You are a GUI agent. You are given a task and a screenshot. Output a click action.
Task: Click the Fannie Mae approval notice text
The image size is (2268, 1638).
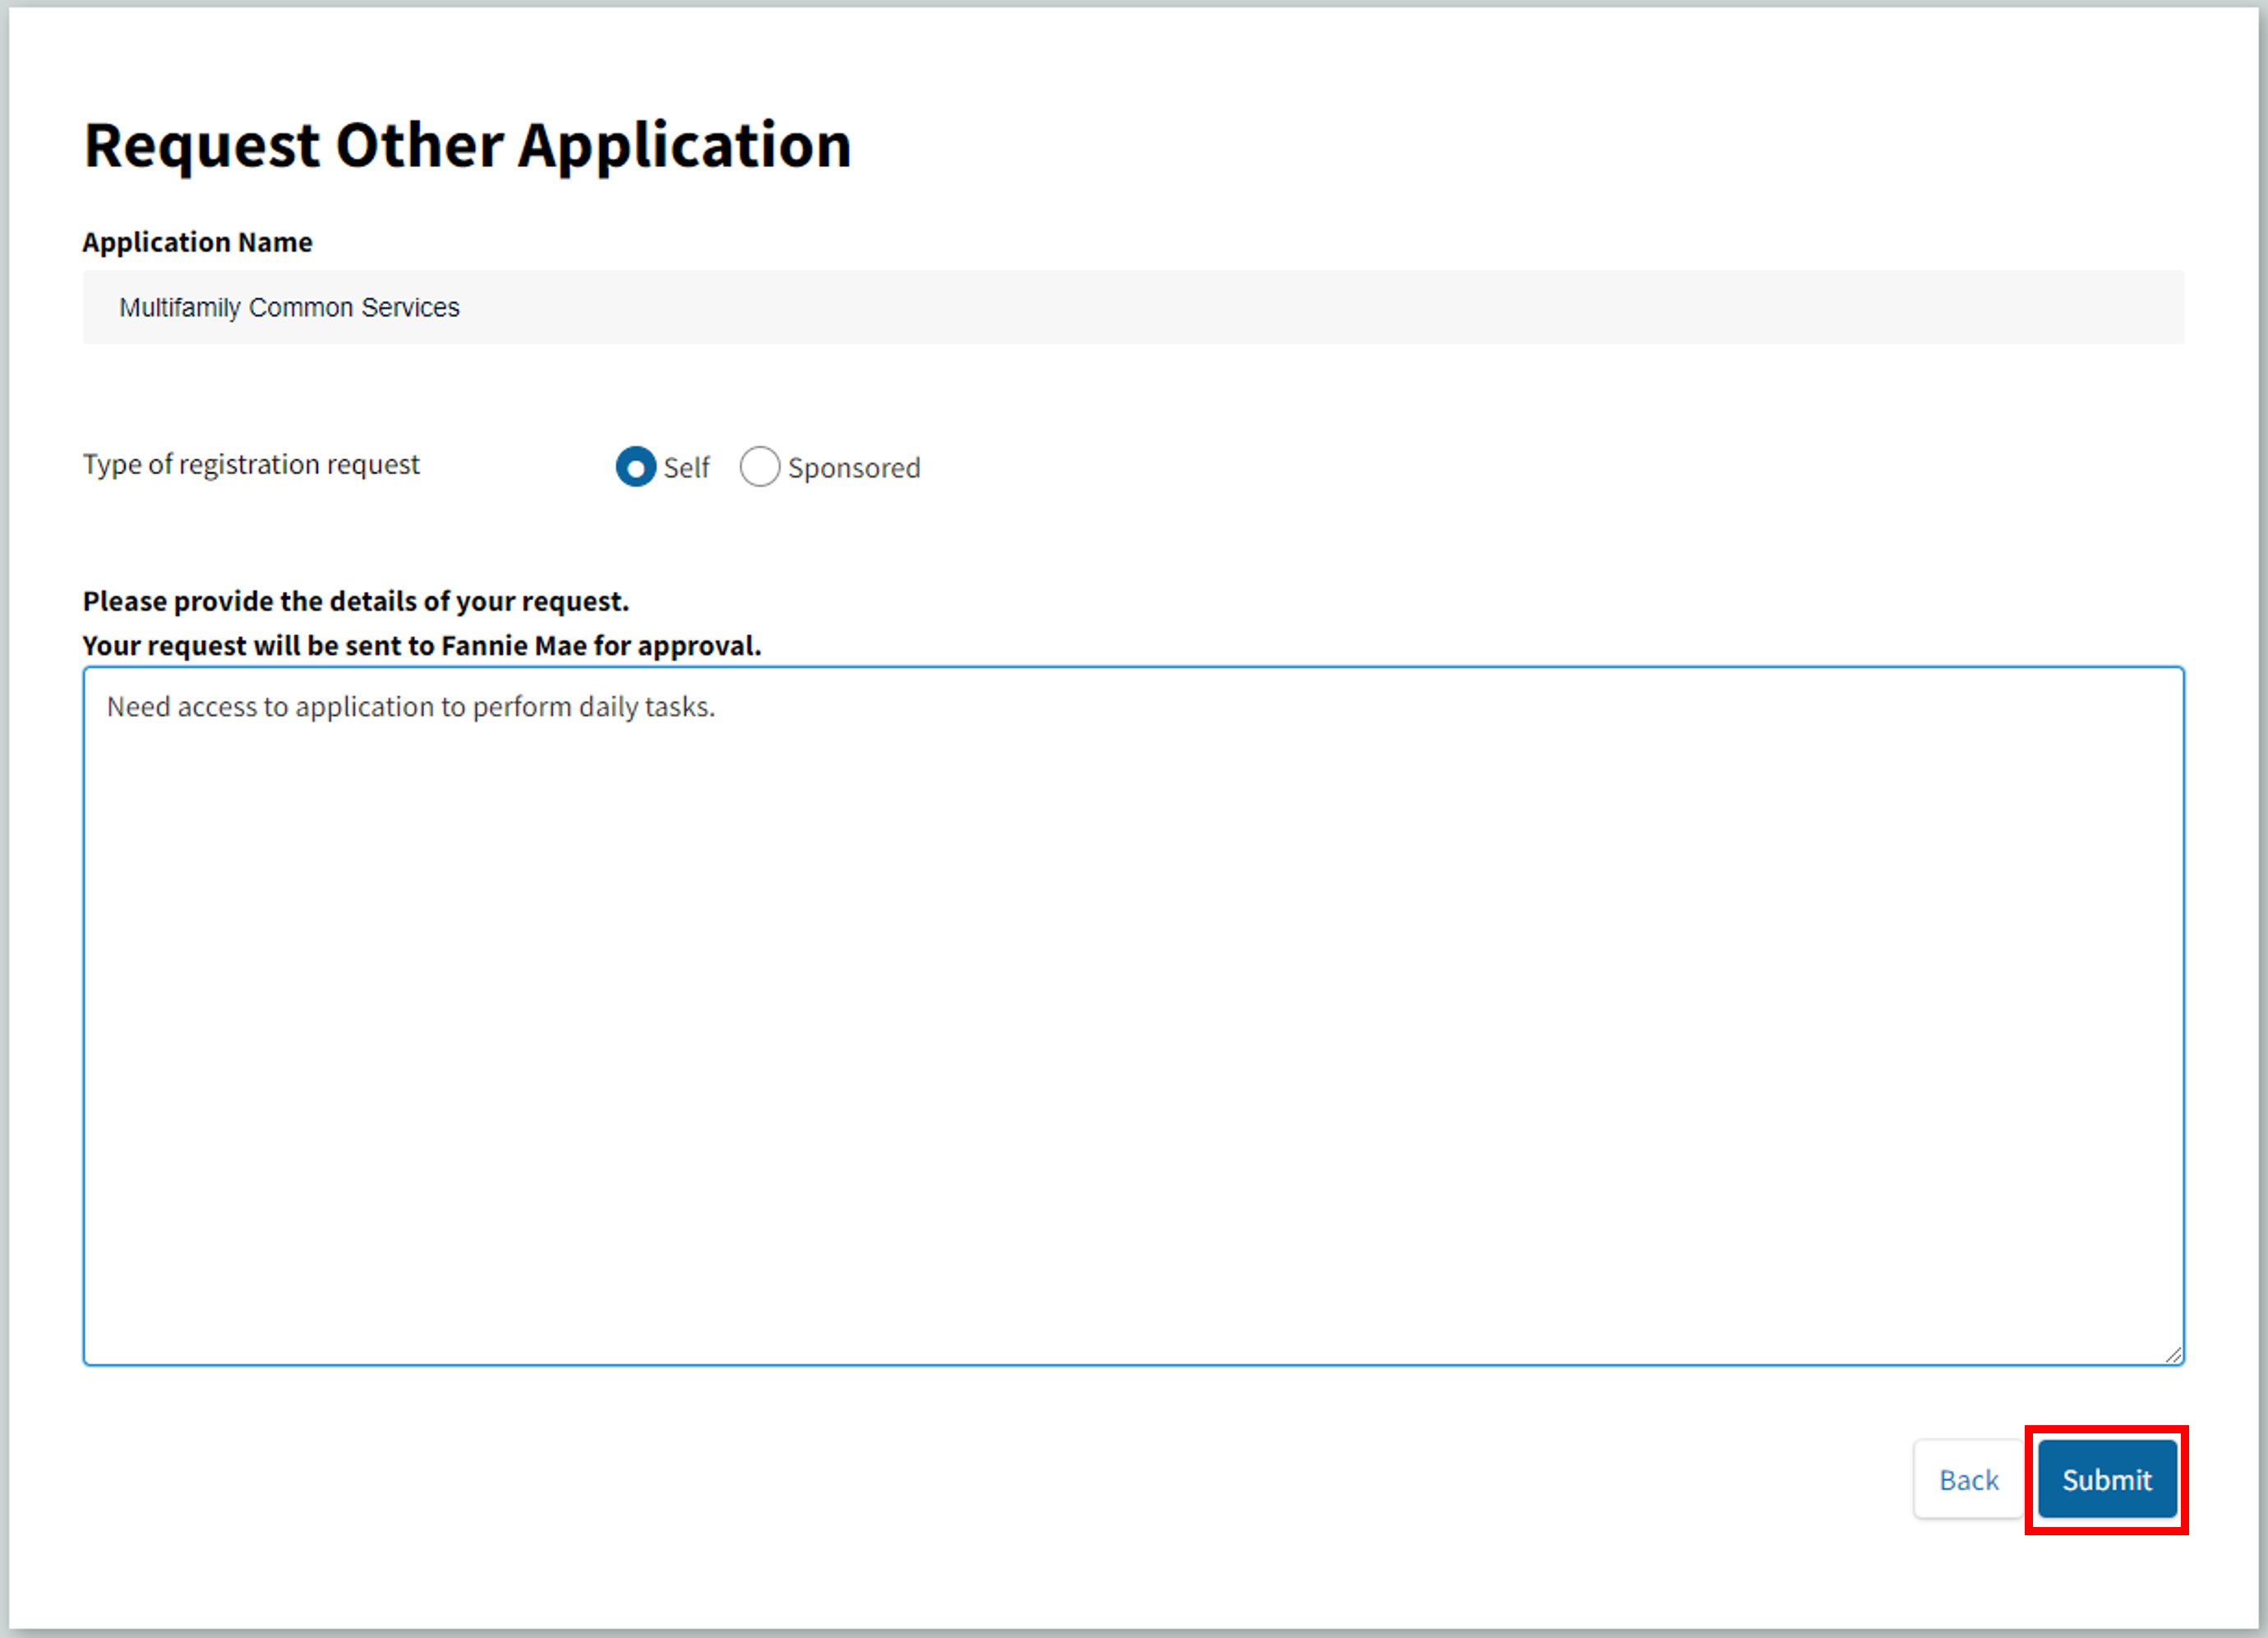coord(422,645)
